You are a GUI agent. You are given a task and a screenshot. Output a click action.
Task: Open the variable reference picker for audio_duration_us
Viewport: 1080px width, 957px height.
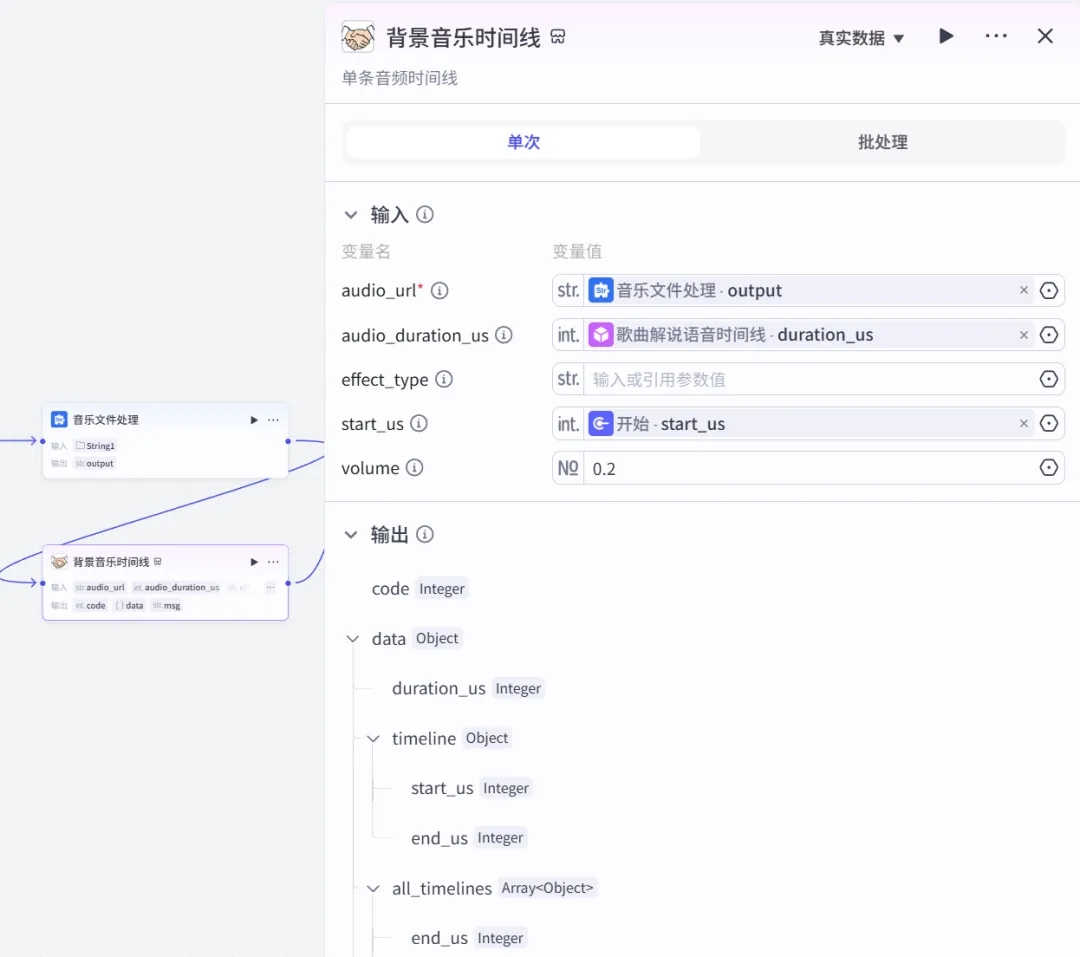pyautogui.click(x=1048, y=335)
